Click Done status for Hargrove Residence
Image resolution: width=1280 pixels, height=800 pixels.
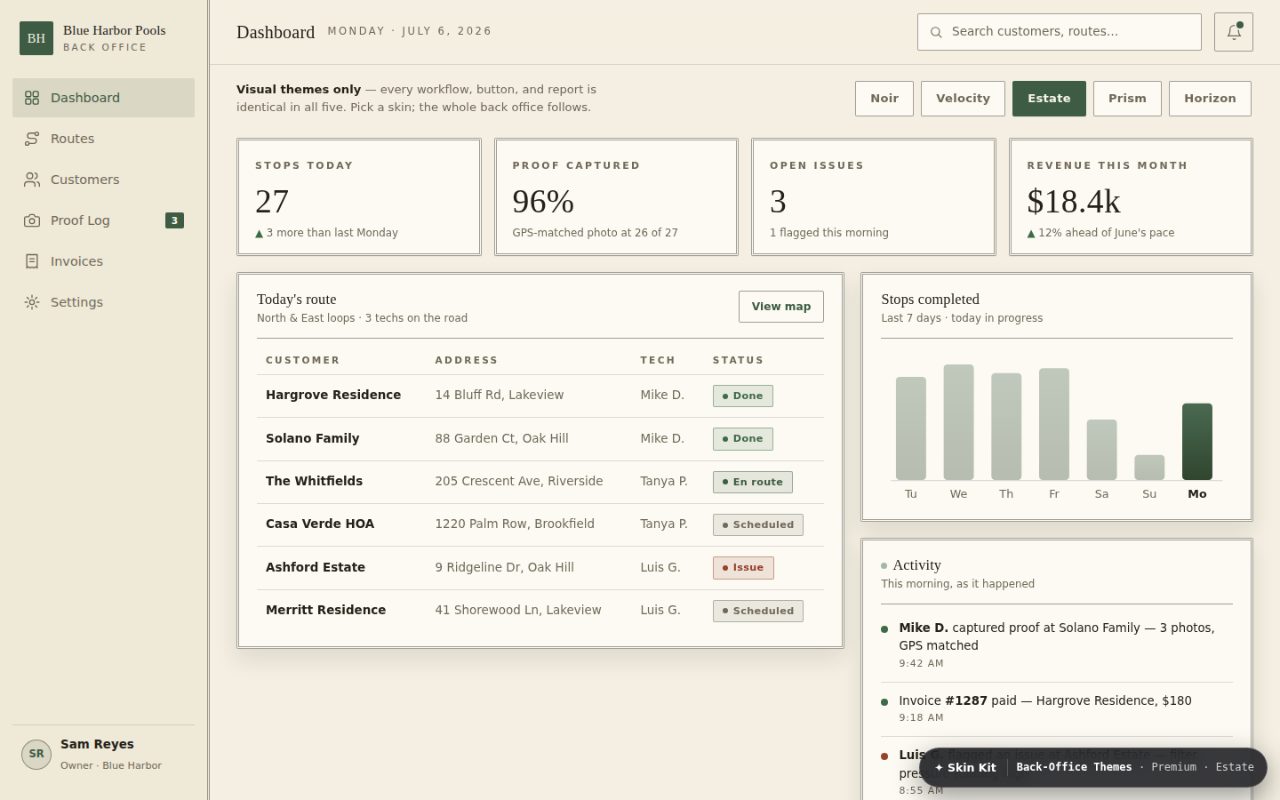[743, 396]
